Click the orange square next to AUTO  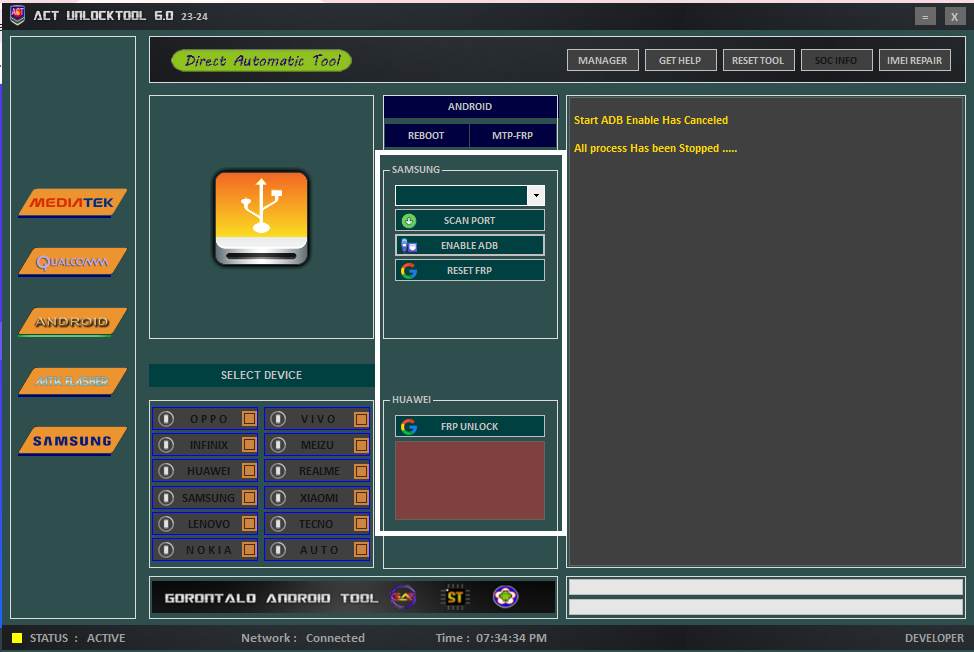pyautogui.click(x=361, y=550)
